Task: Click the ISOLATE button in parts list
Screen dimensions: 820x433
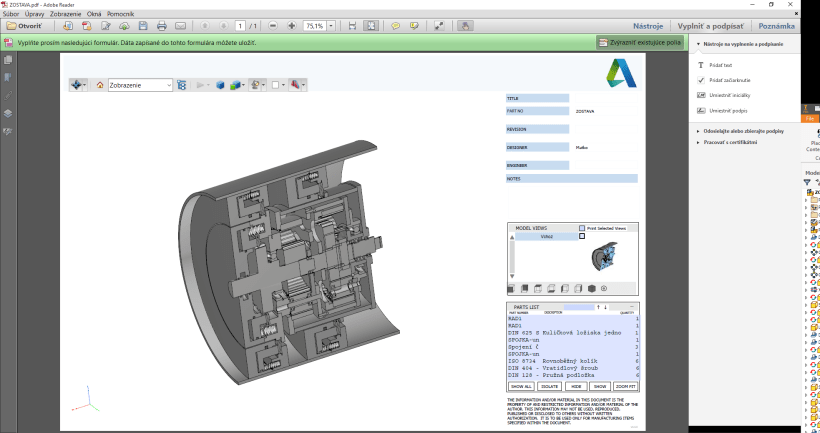Action: point(547,385)
